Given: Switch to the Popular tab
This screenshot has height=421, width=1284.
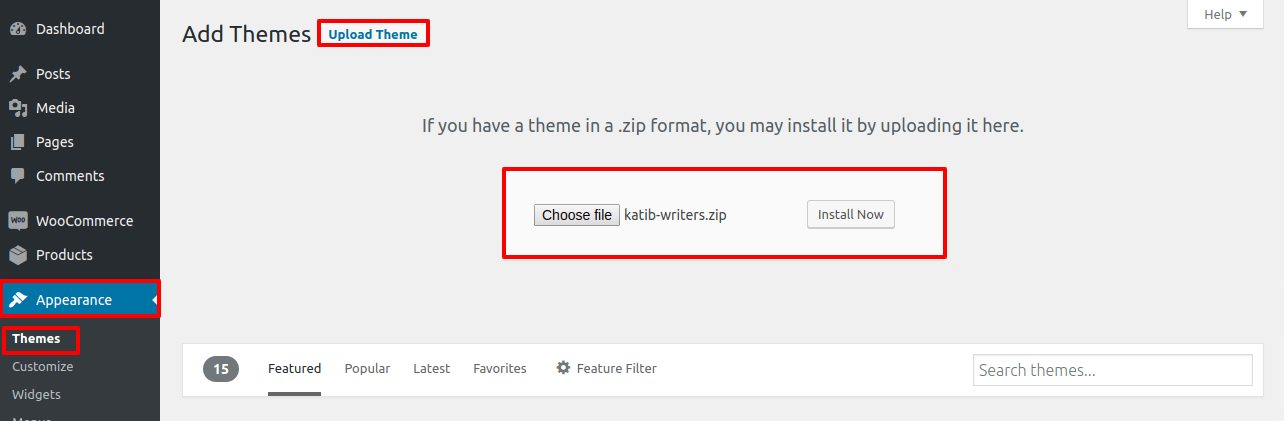Looking at the screenshot, I should coord(367,369).
